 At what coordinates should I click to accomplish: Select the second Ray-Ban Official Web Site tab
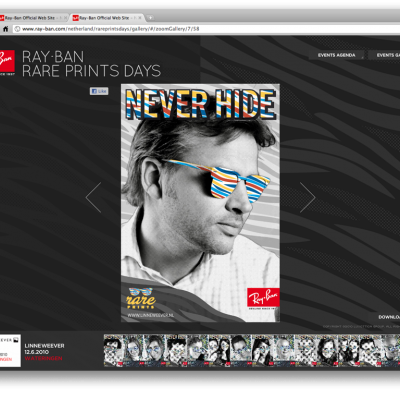107,18
